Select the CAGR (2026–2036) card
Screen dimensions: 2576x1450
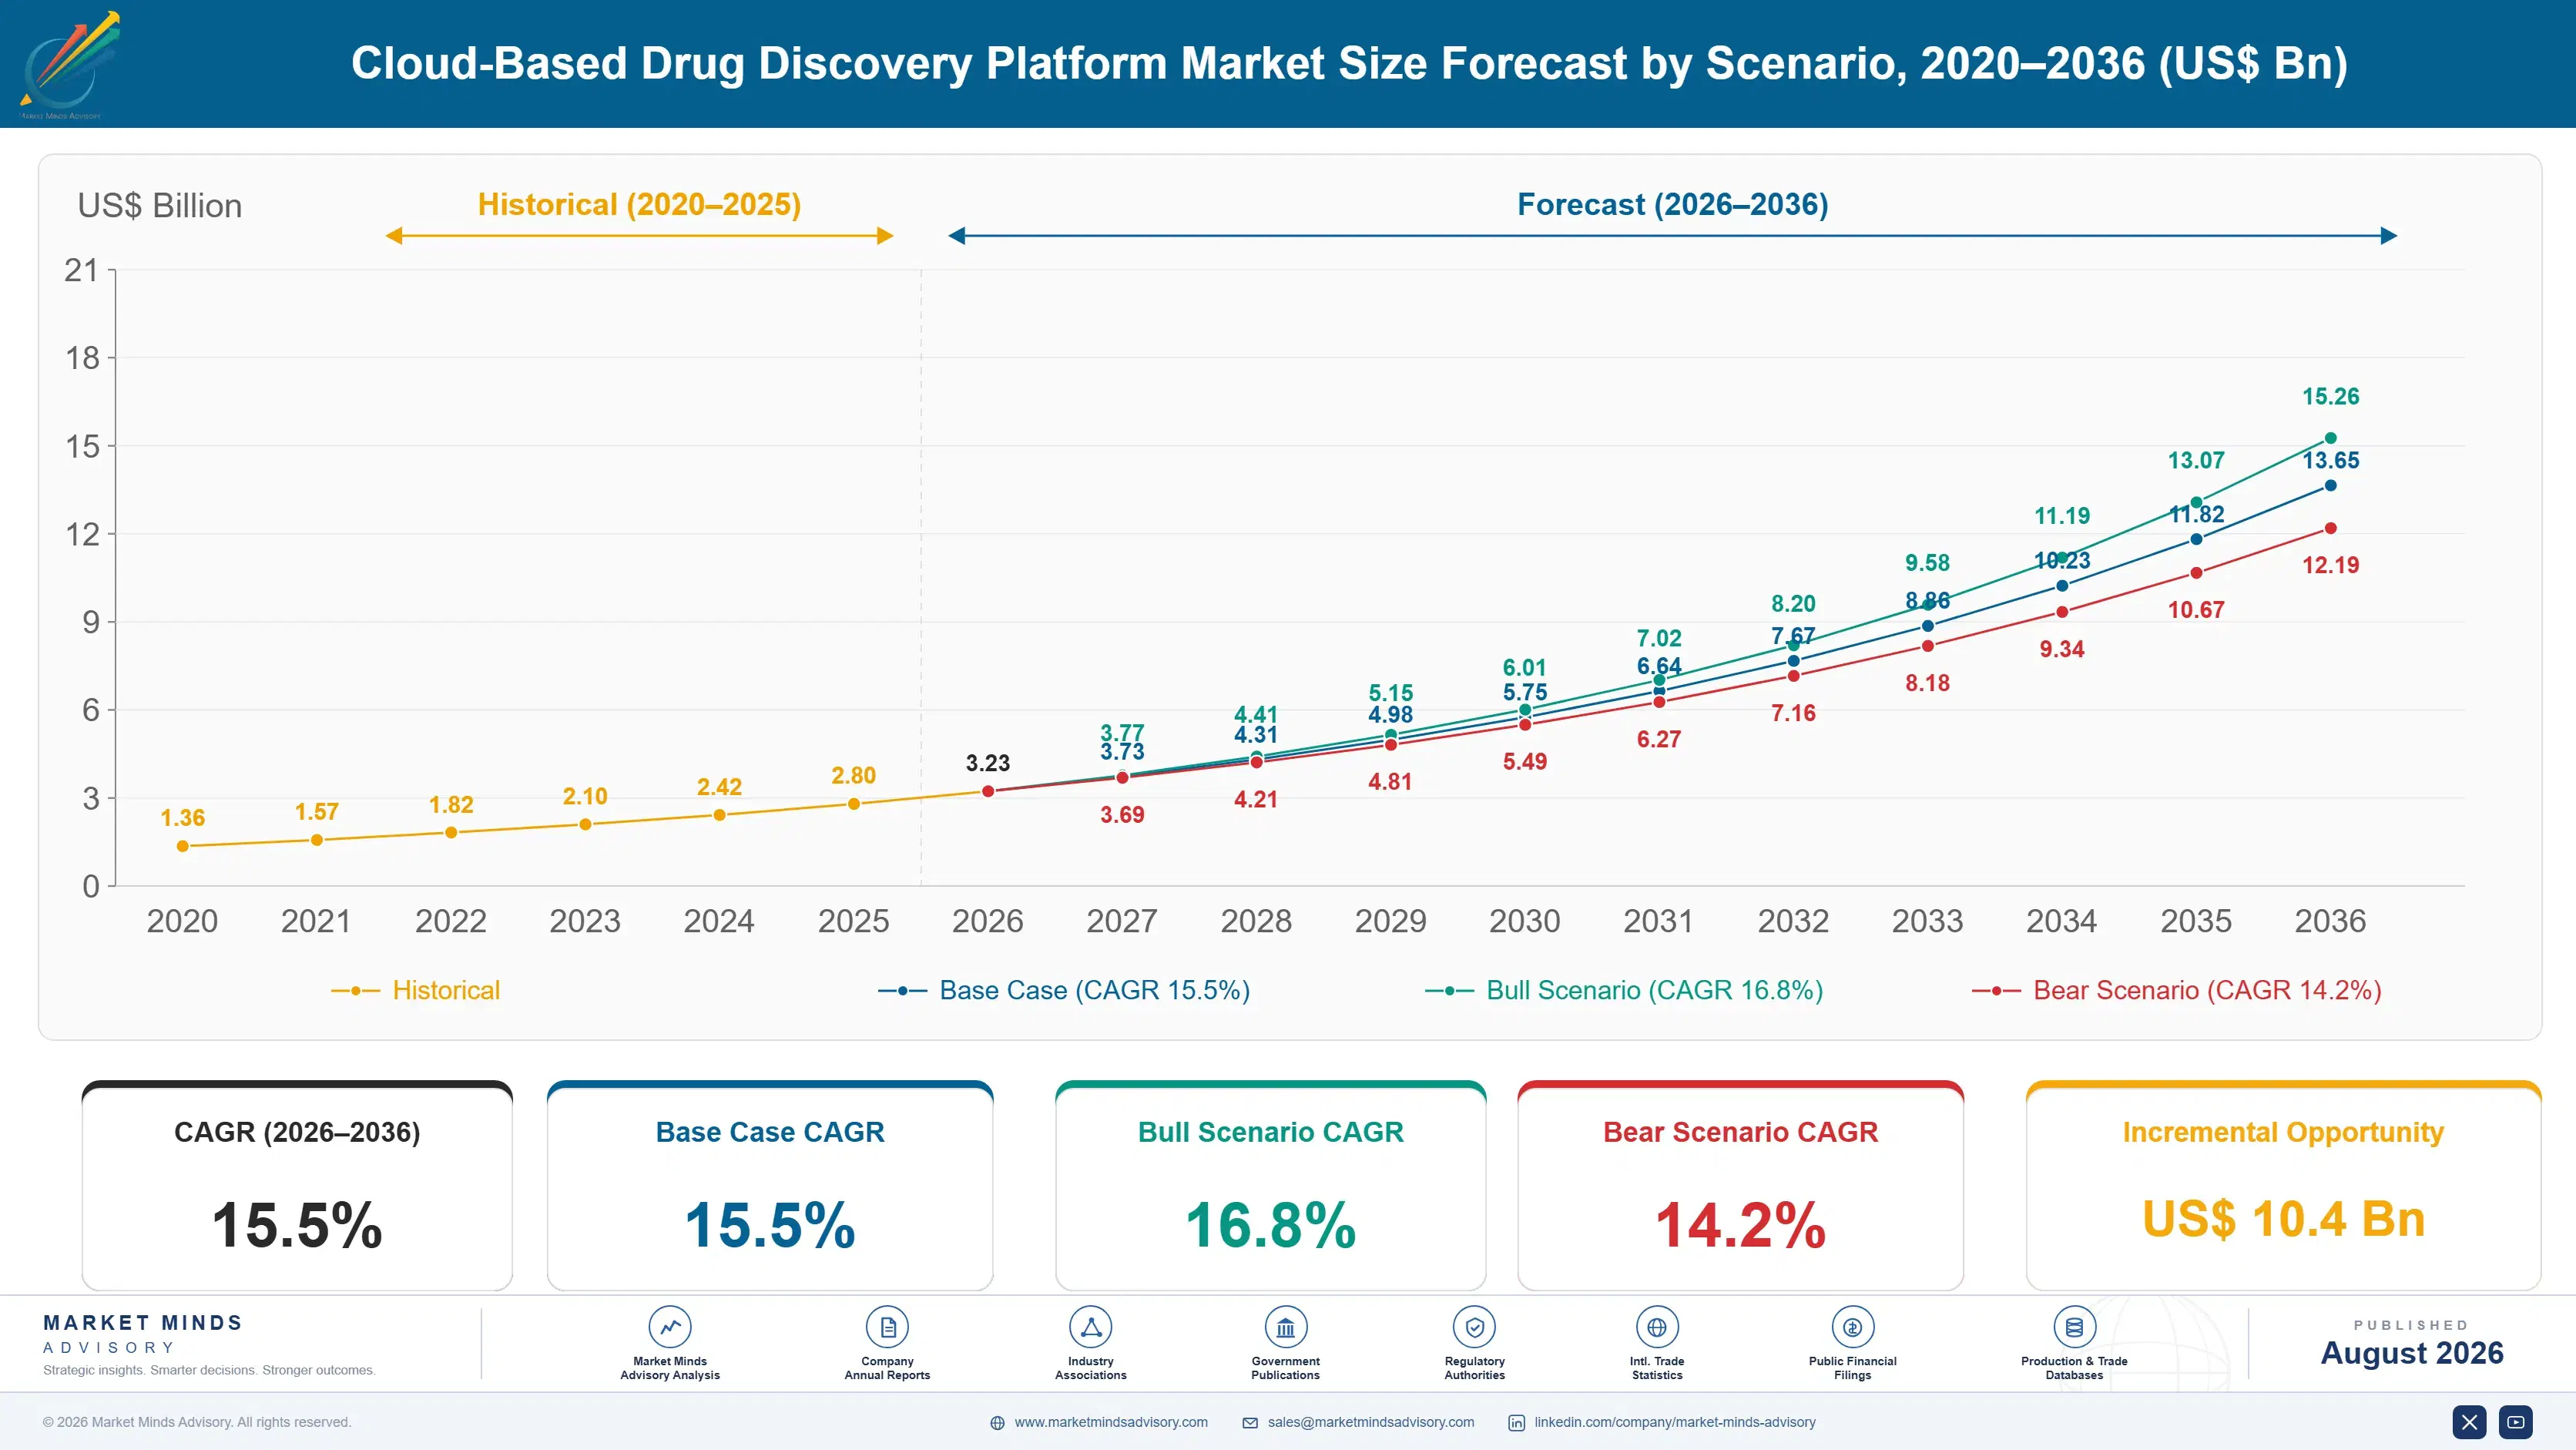[x=297, y=1186]
